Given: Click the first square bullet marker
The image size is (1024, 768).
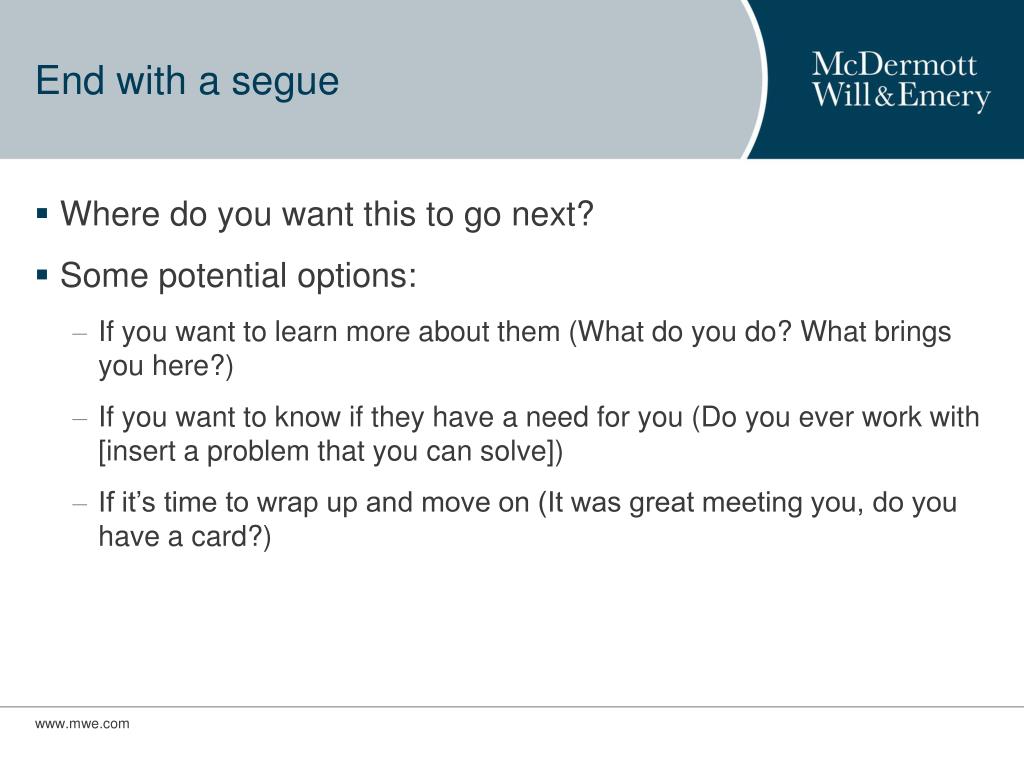Looking at the screenshot, I should point(42,214).
